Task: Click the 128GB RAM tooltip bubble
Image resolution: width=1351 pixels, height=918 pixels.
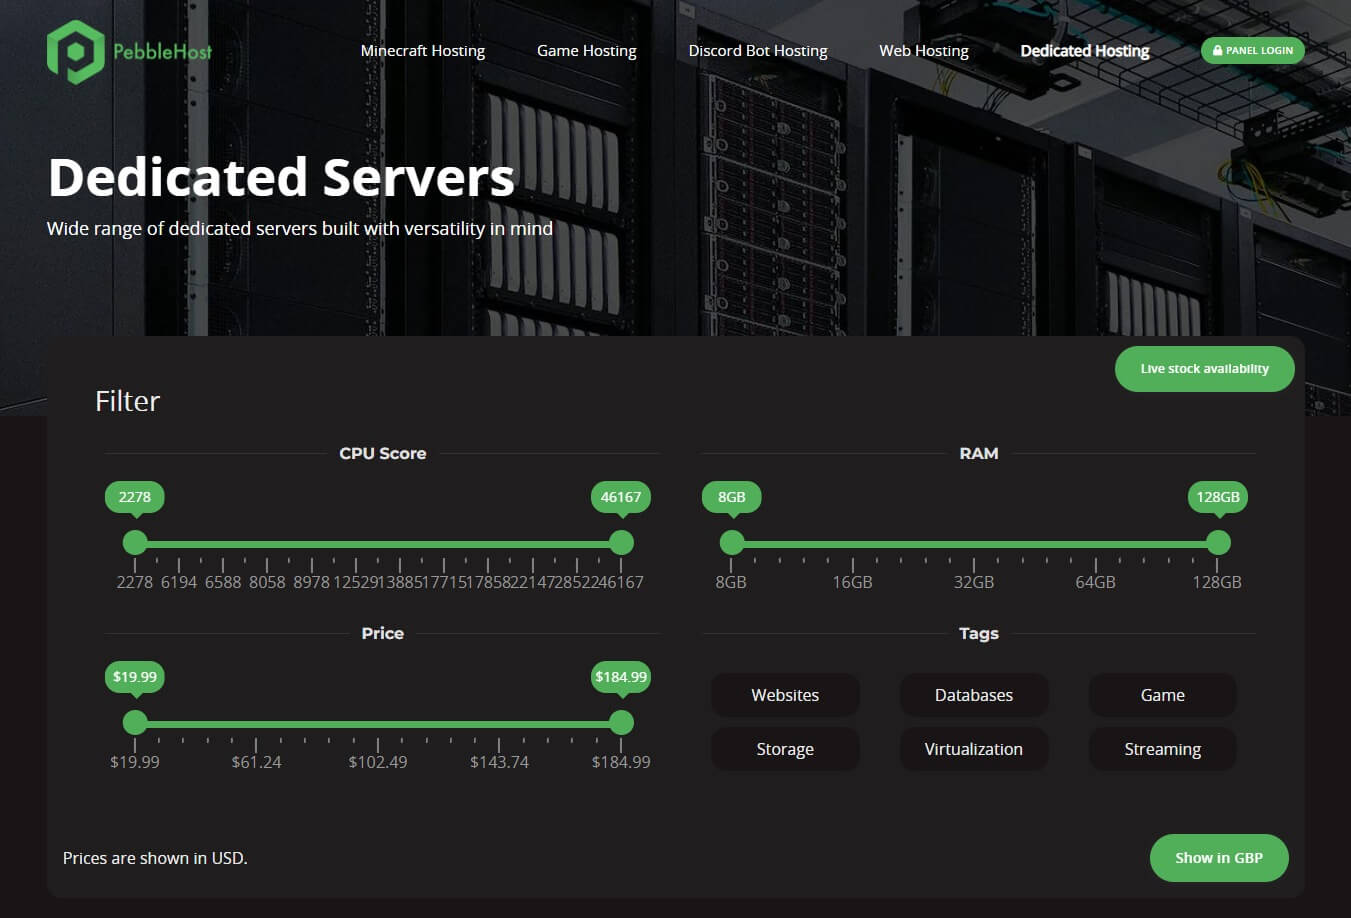Action: click(x=1218, y=497)
